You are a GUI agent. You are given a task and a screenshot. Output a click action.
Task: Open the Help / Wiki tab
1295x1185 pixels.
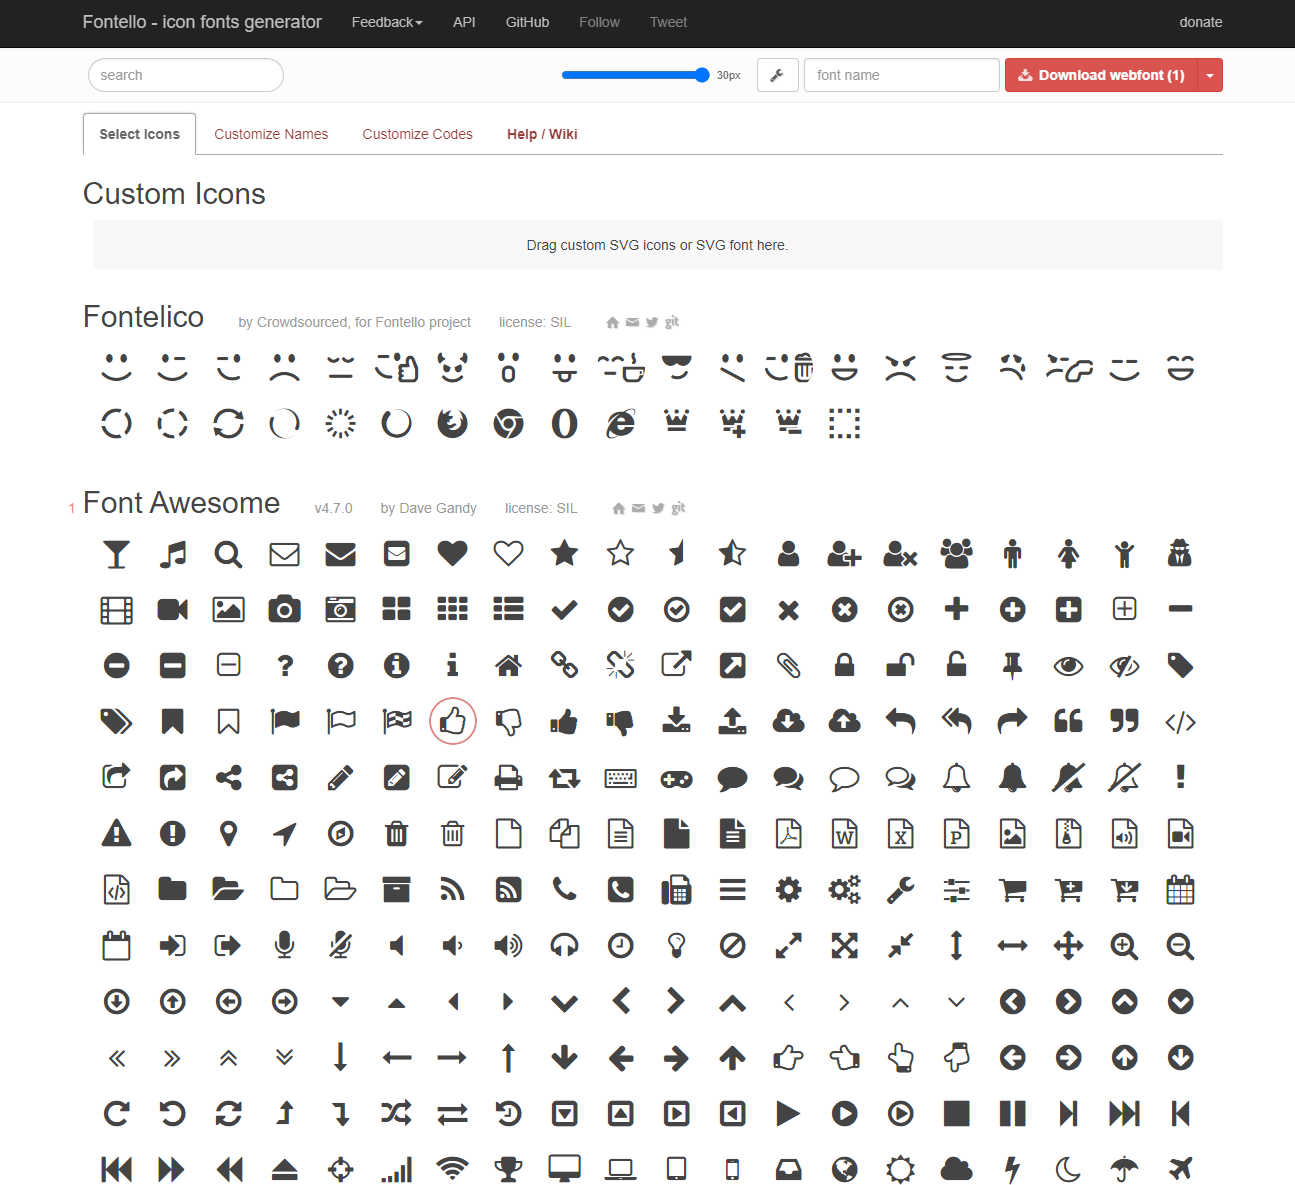[x=542, y=134]
